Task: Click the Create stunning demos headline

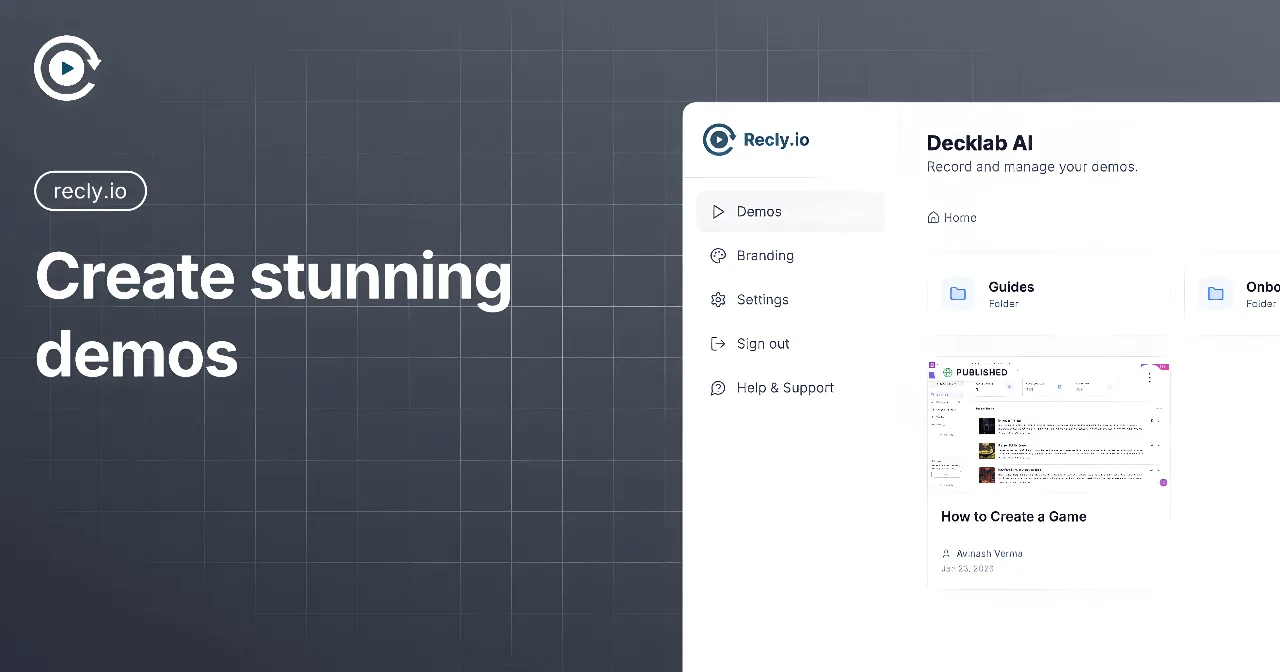Action: tap(273, 315)
